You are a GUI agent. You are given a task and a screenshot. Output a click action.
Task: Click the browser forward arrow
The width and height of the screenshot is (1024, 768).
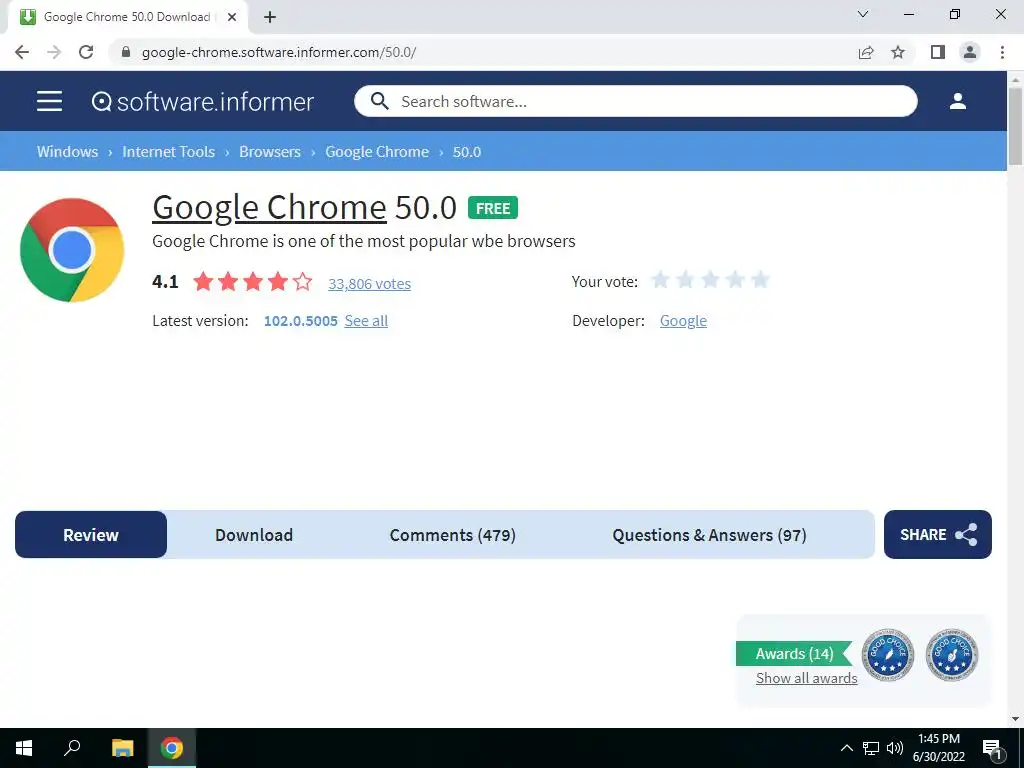coord(54,52)
